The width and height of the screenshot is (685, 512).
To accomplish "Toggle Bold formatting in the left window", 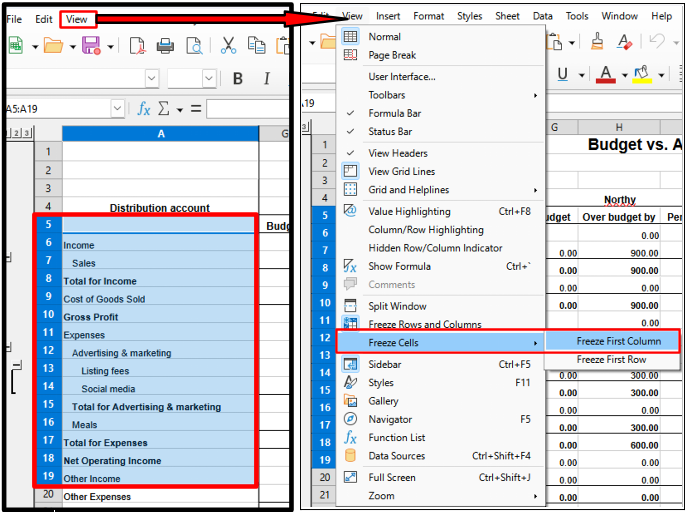I will coord(238,79).
